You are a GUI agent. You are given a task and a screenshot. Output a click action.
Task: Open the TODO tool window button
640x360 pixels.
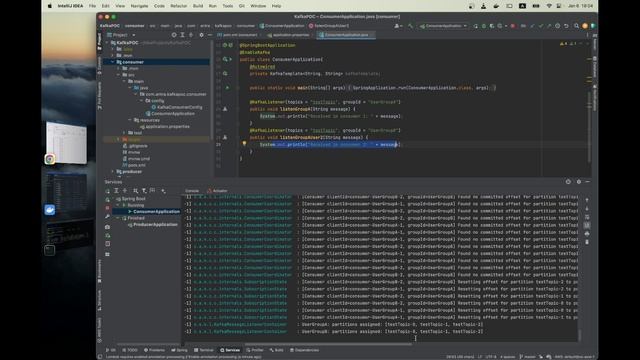[130, 350]
